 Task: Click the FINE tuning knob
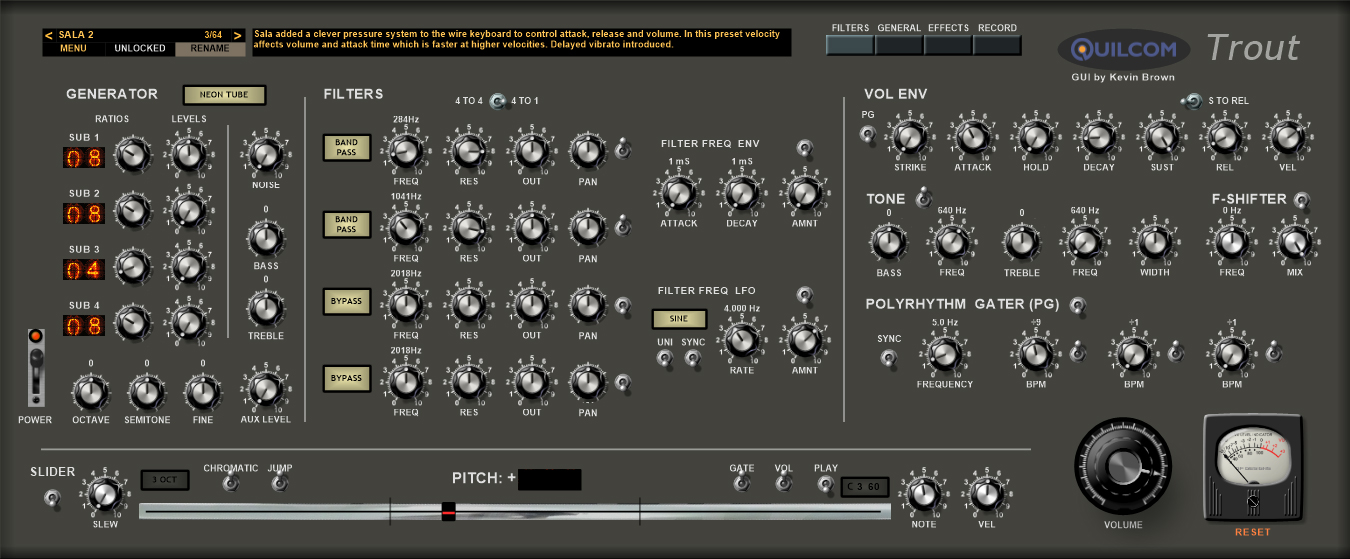coord(202,393)
